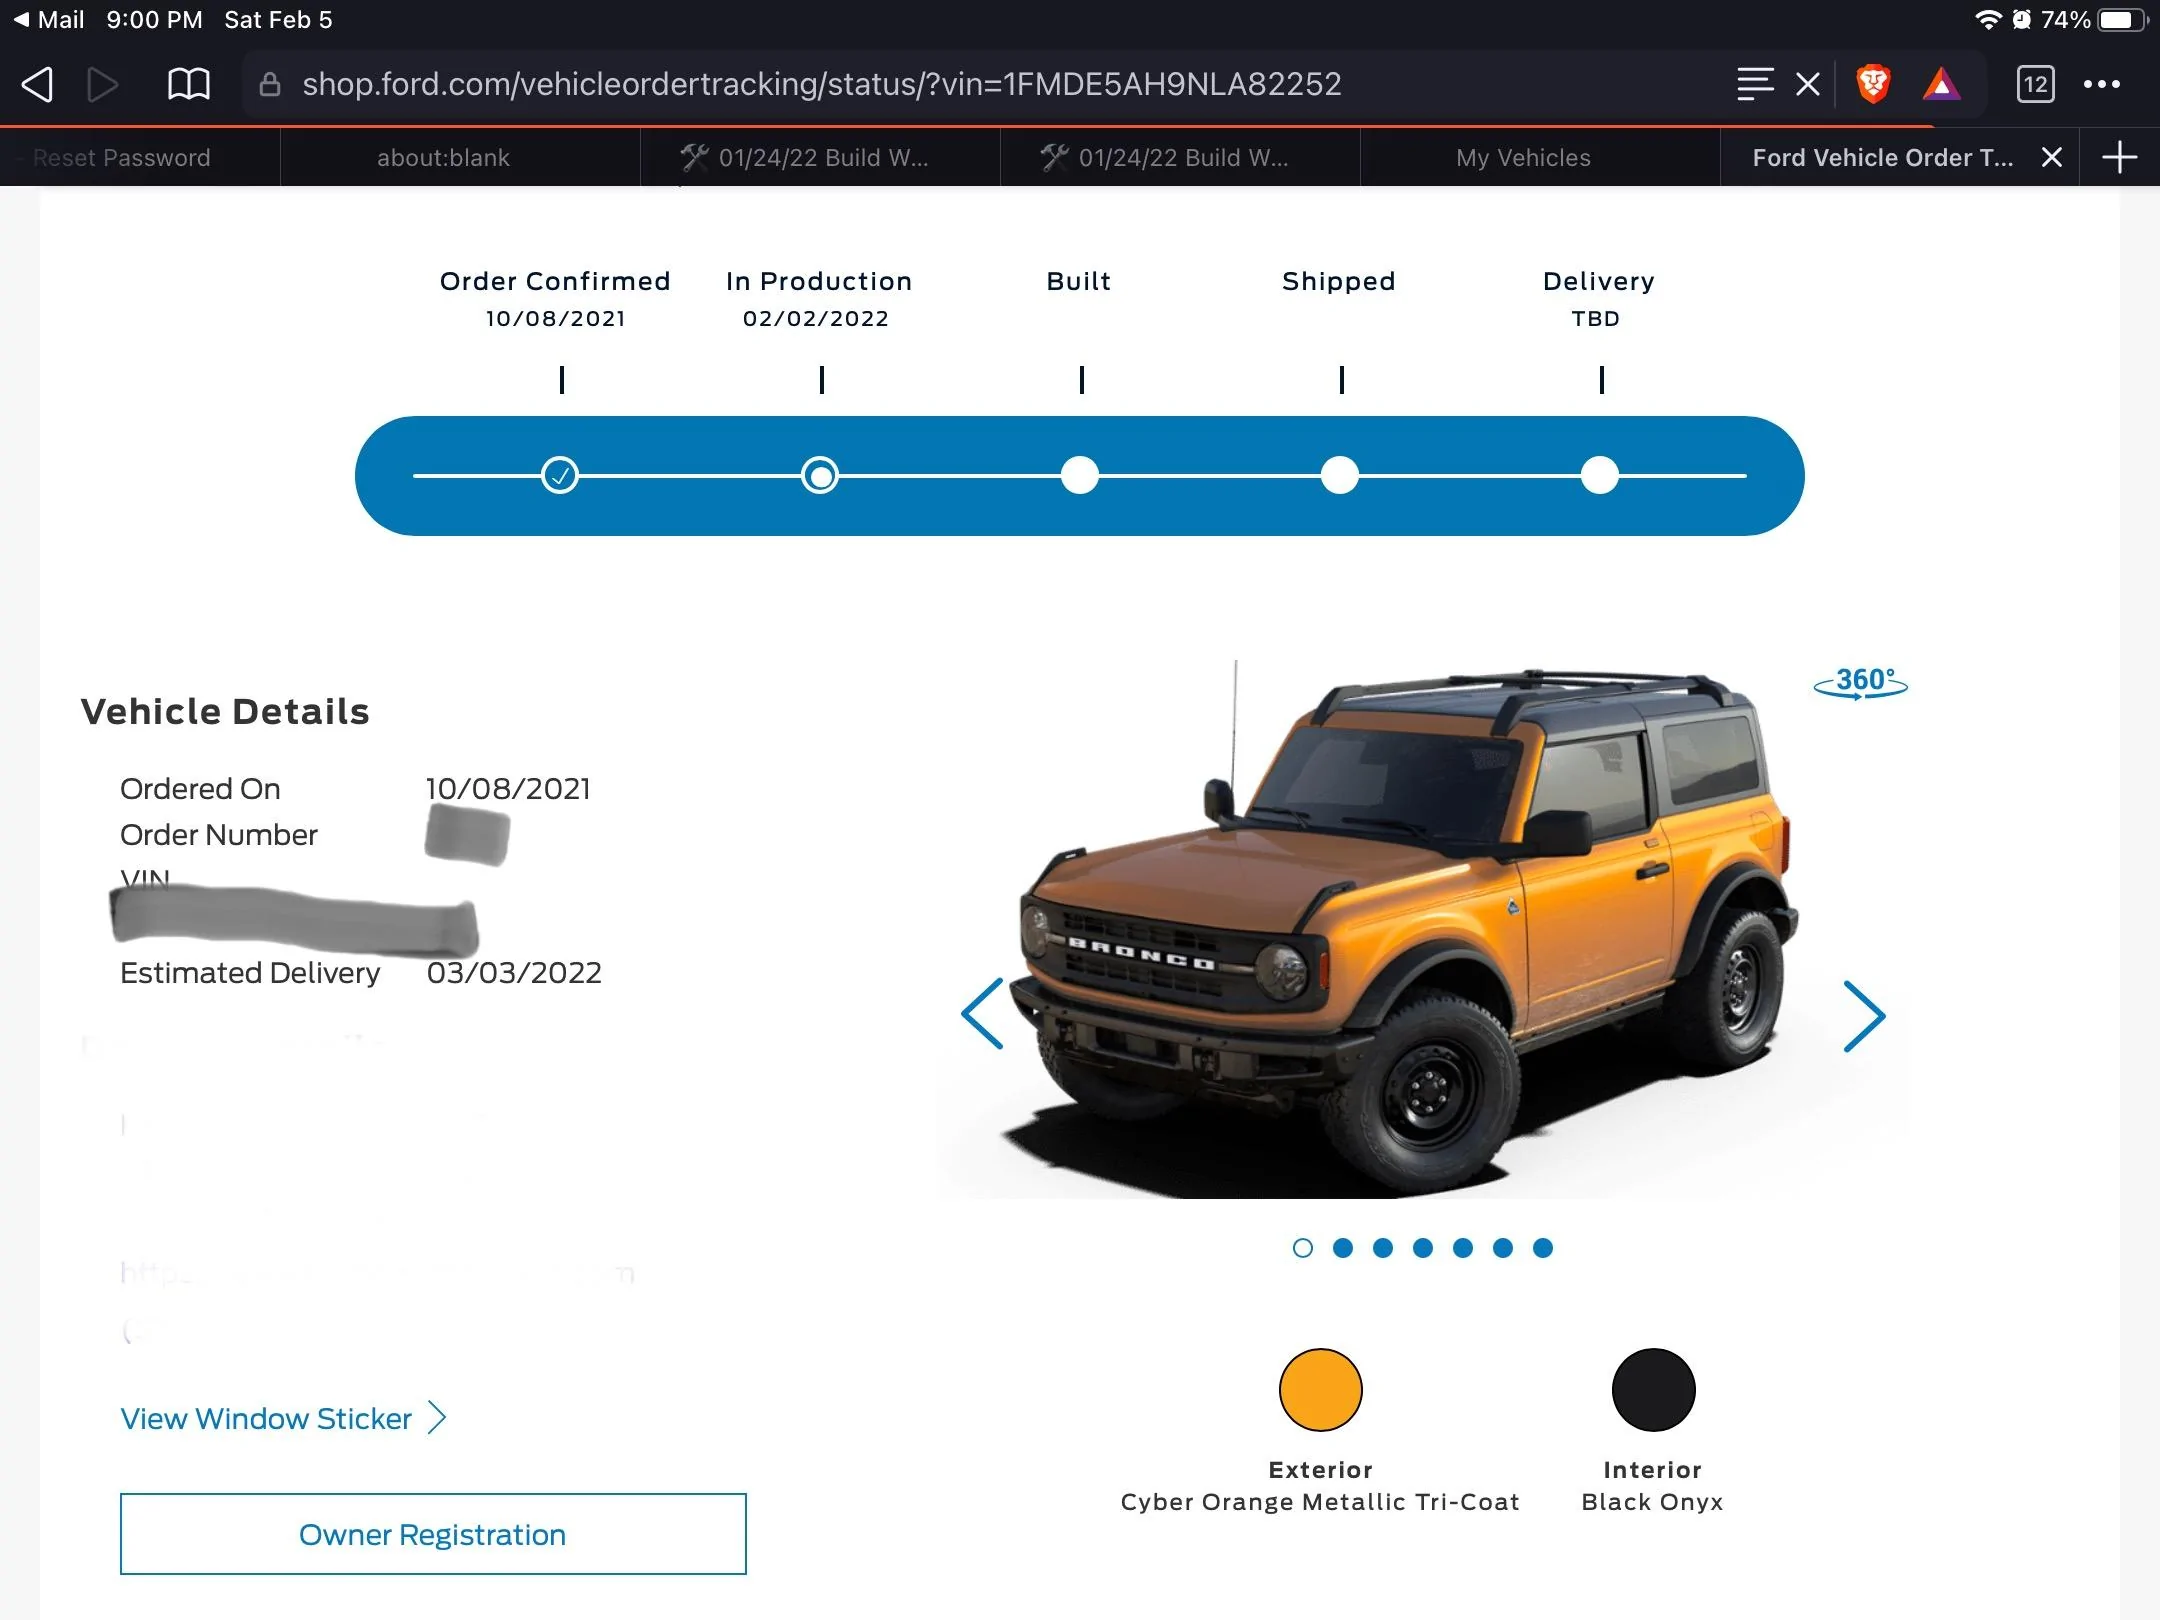Select the second carousel dot
Viewport: 2160px width, 1620px height.
pos(1343,1248)
